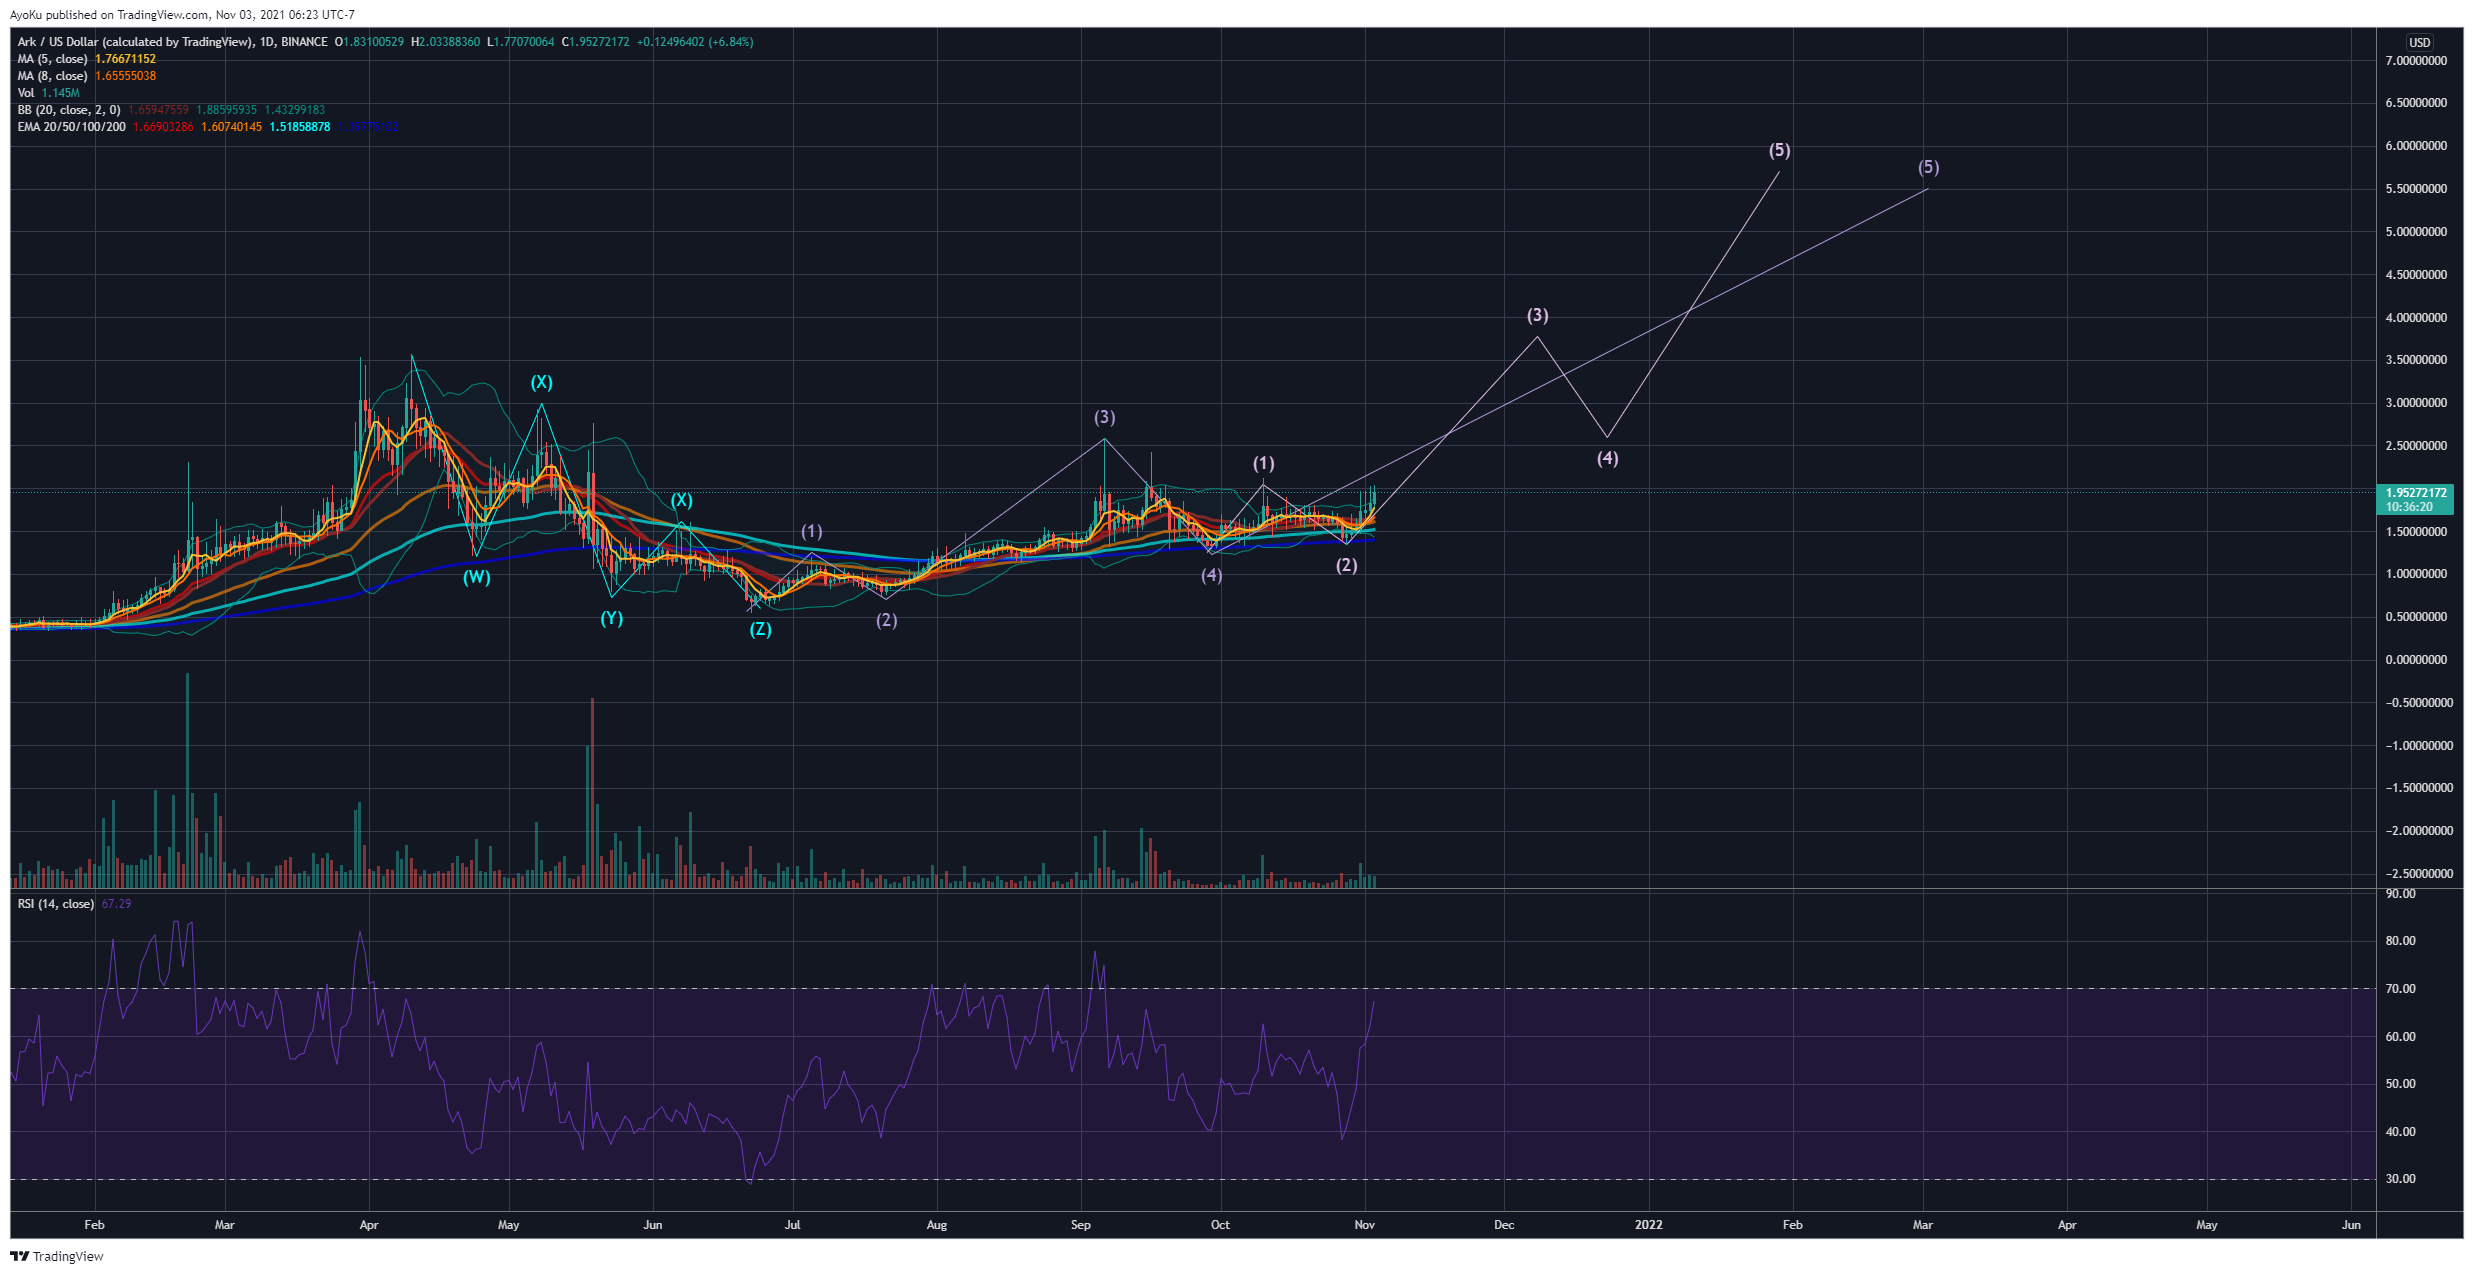
Task: Click the Sep label on the time axis
Action: 1081,1225
